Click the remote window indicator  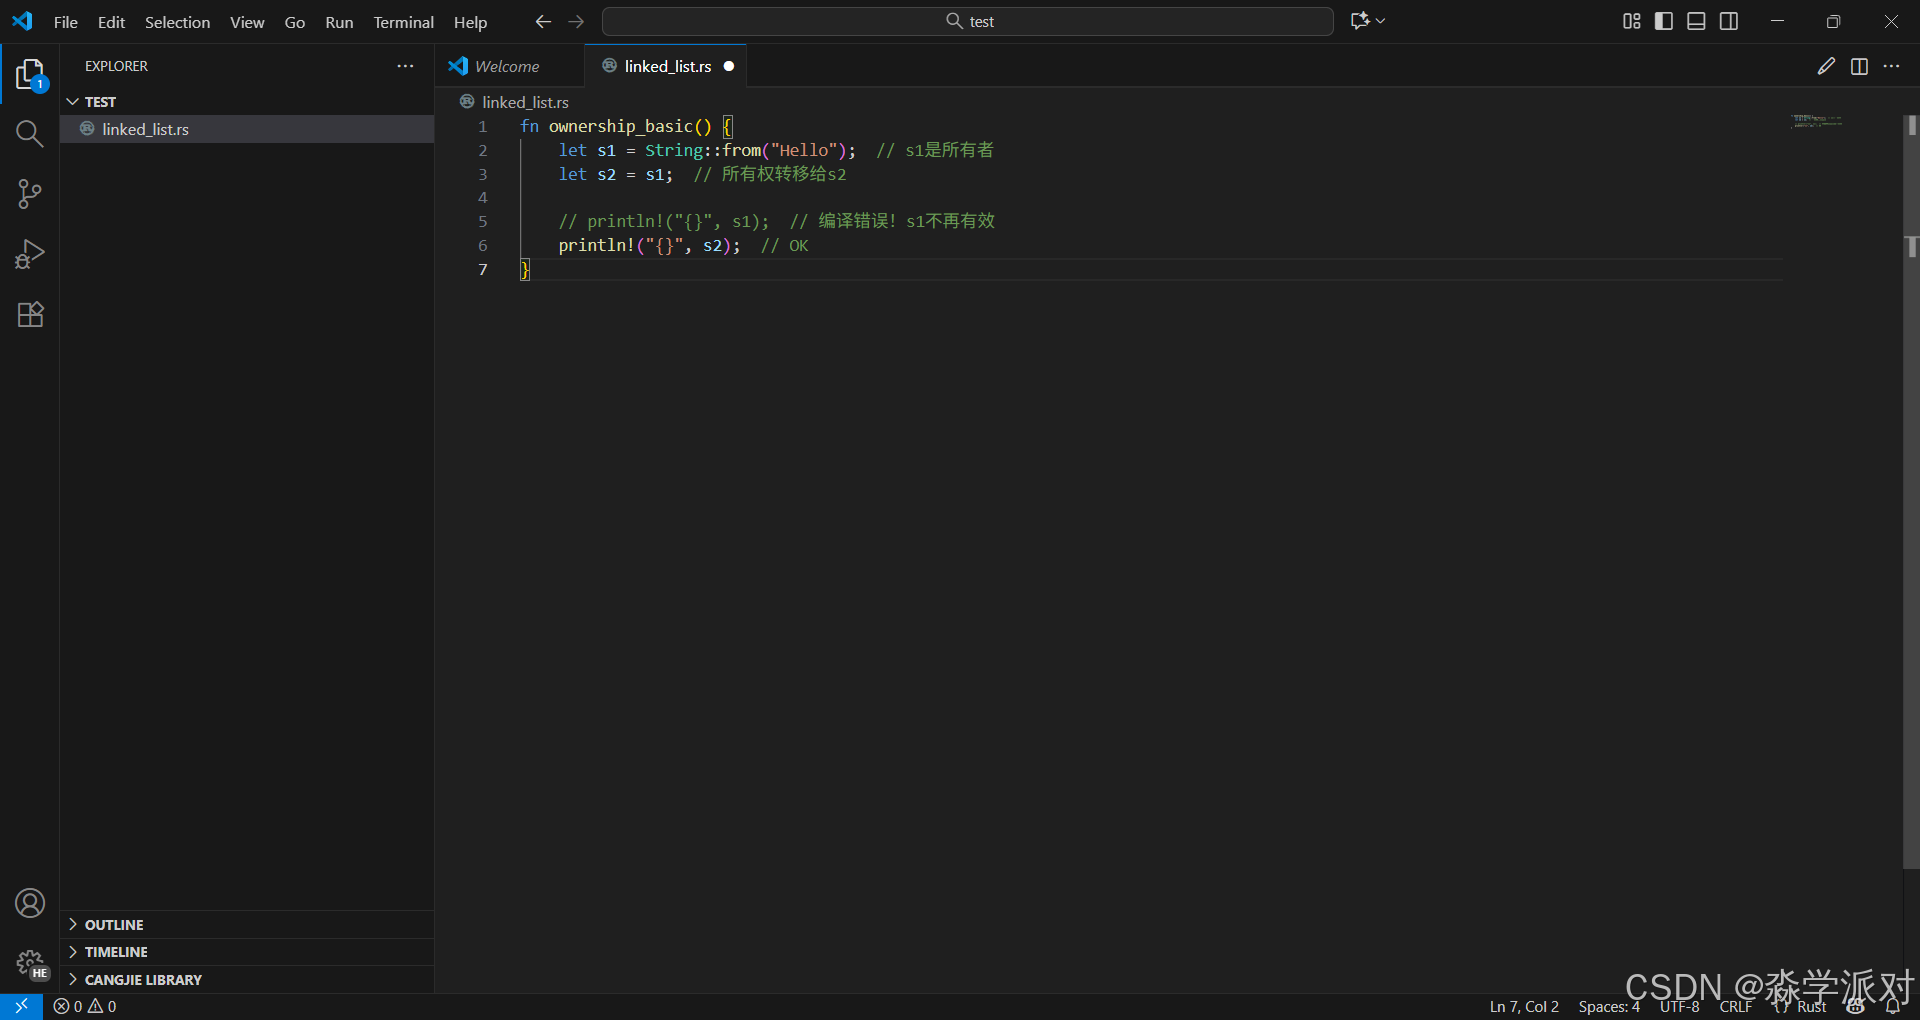21,1006
